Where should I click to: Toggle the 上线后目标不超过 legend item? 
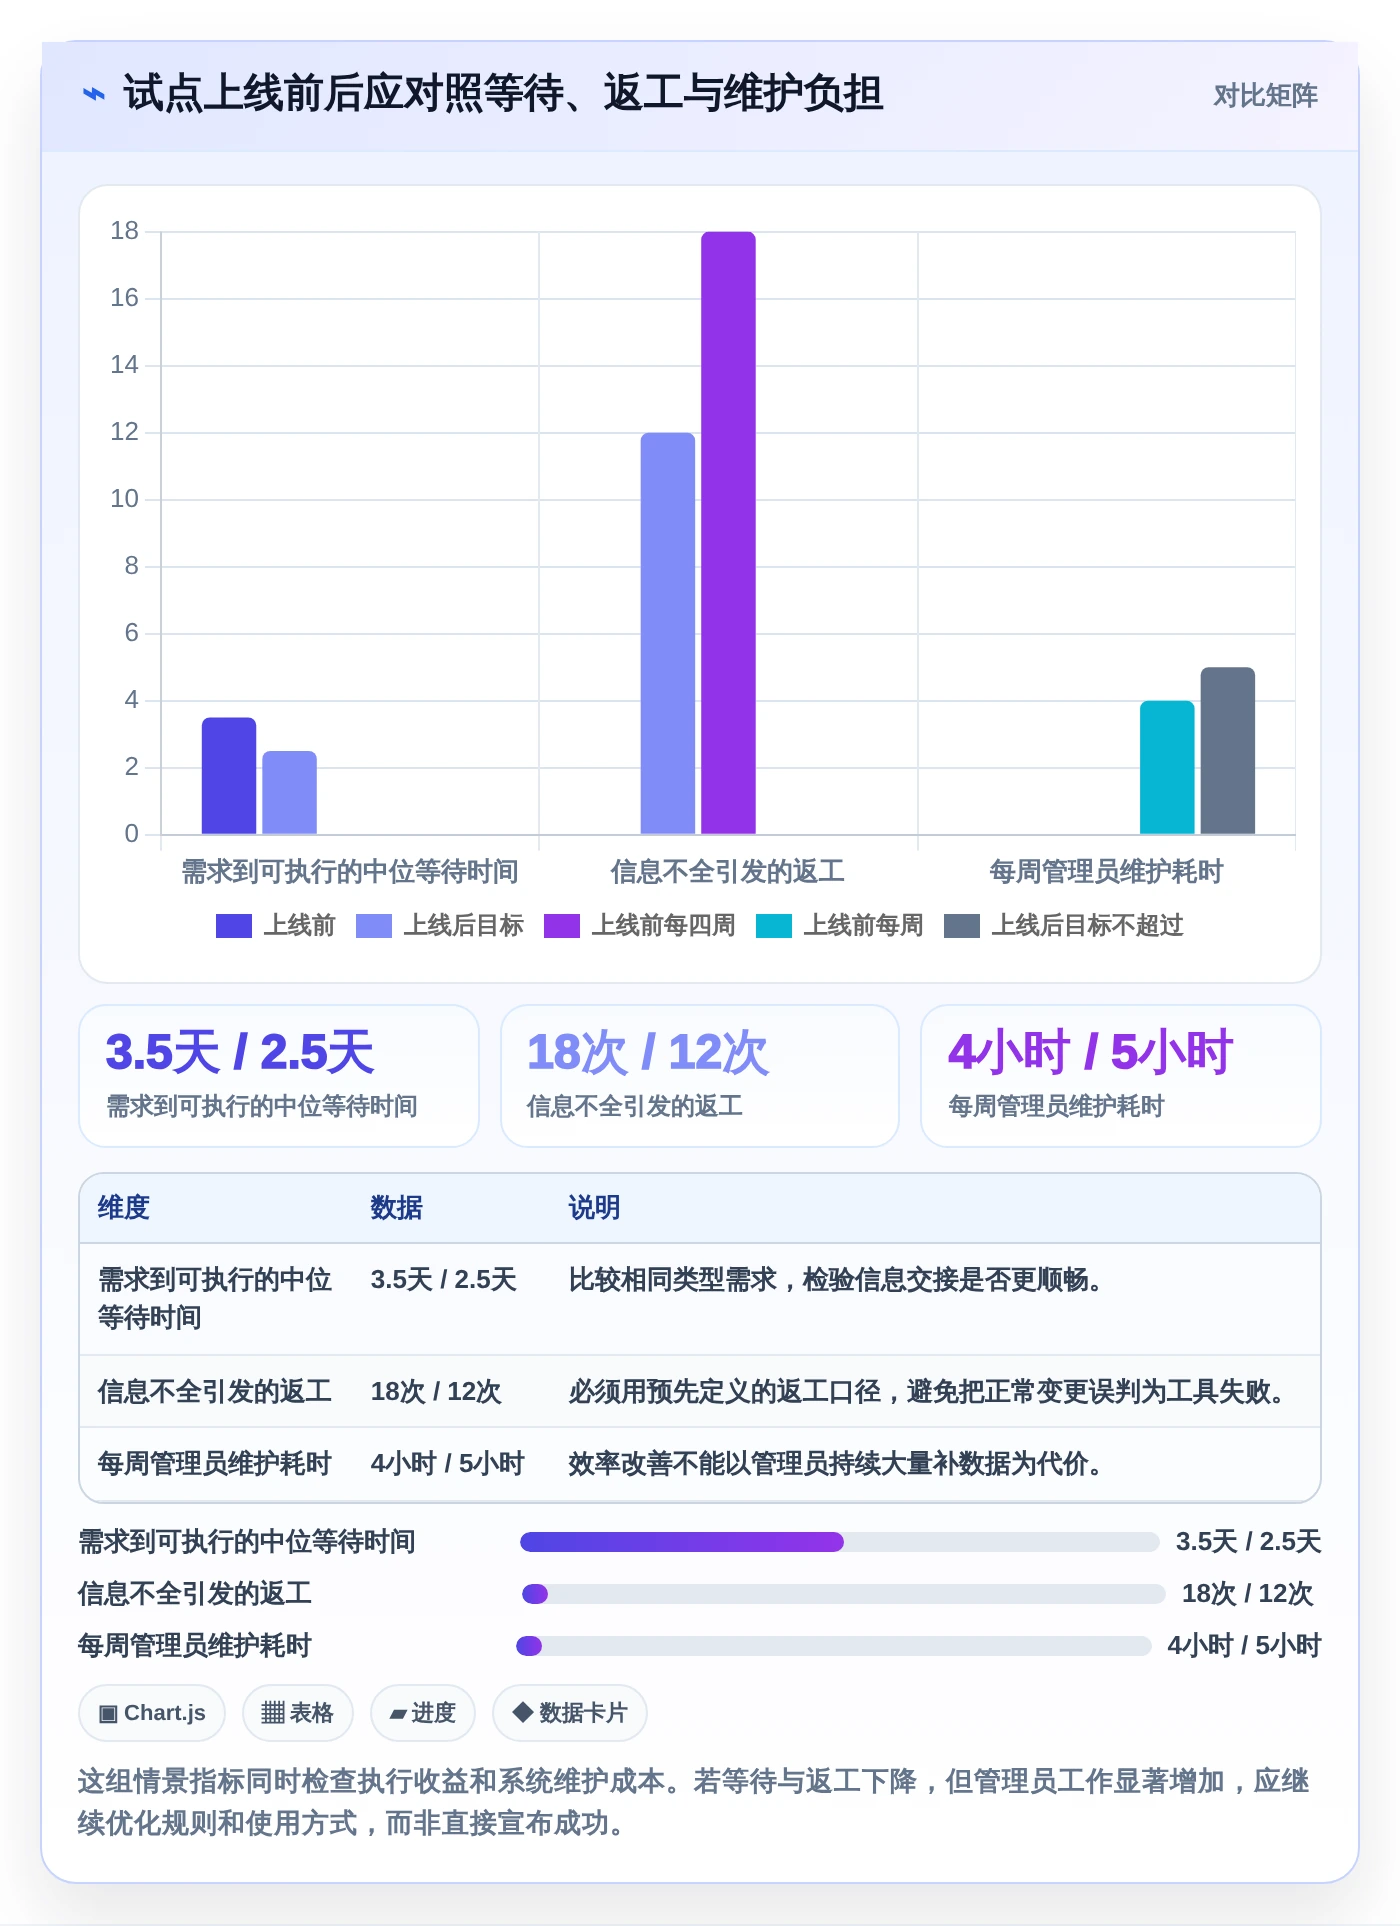(1063, 926)
